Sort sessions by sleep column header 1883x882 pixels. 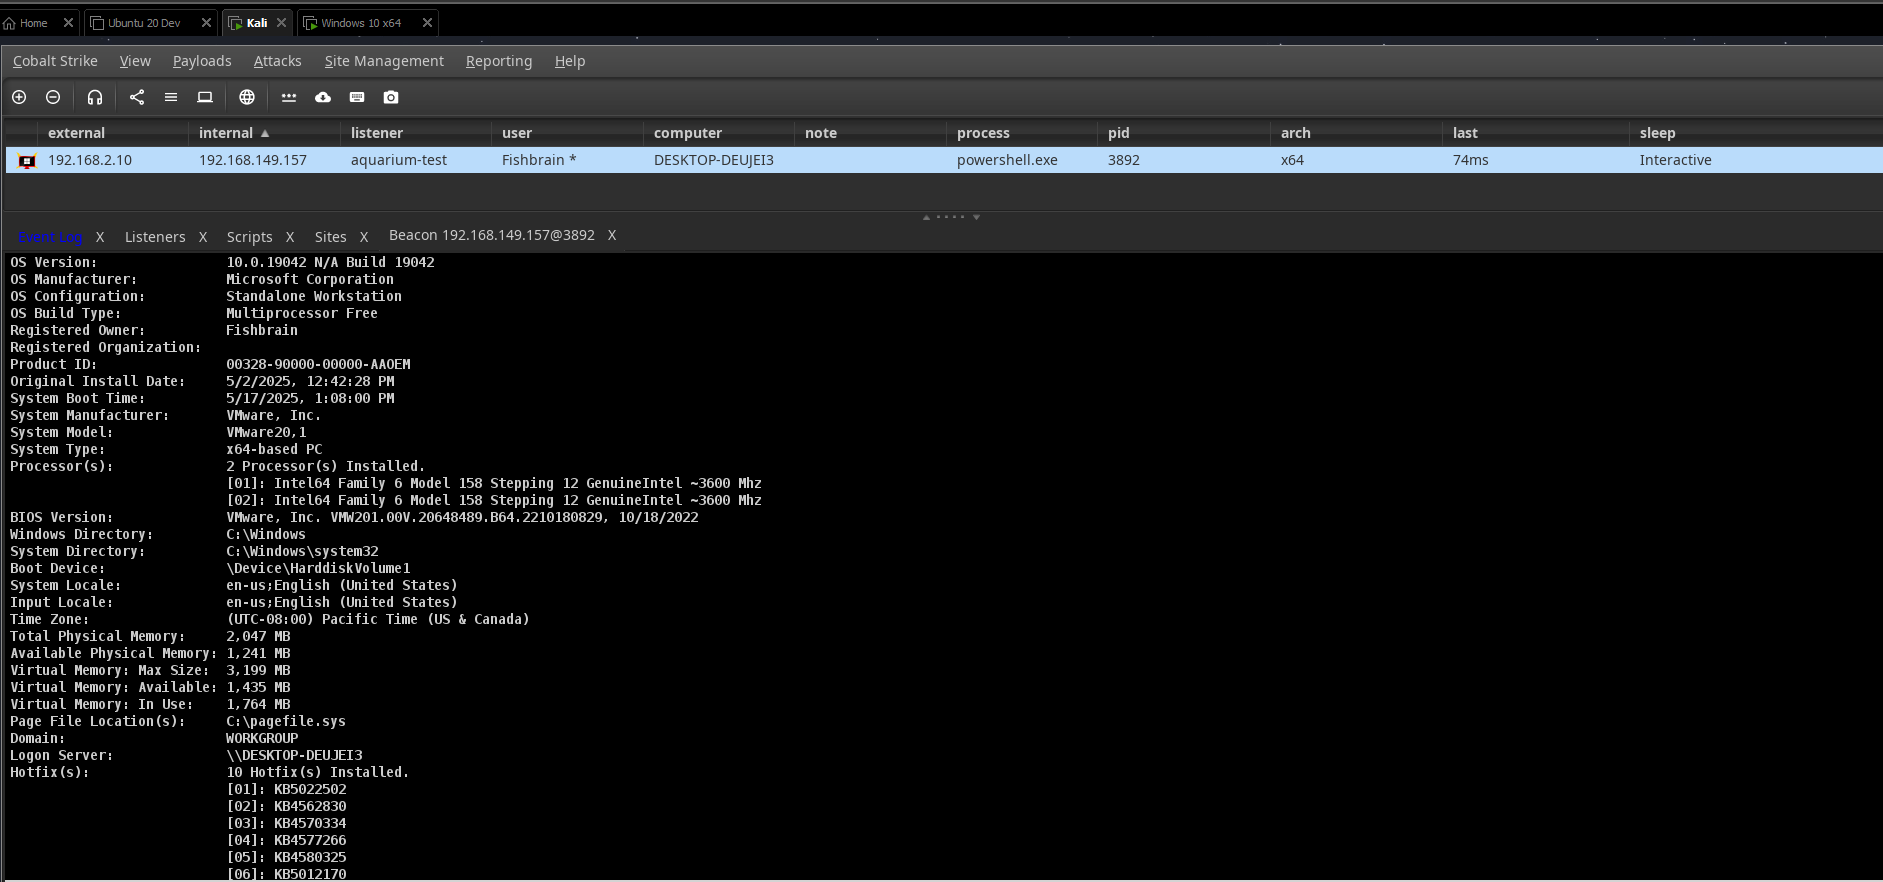(x=1755, y=133)
